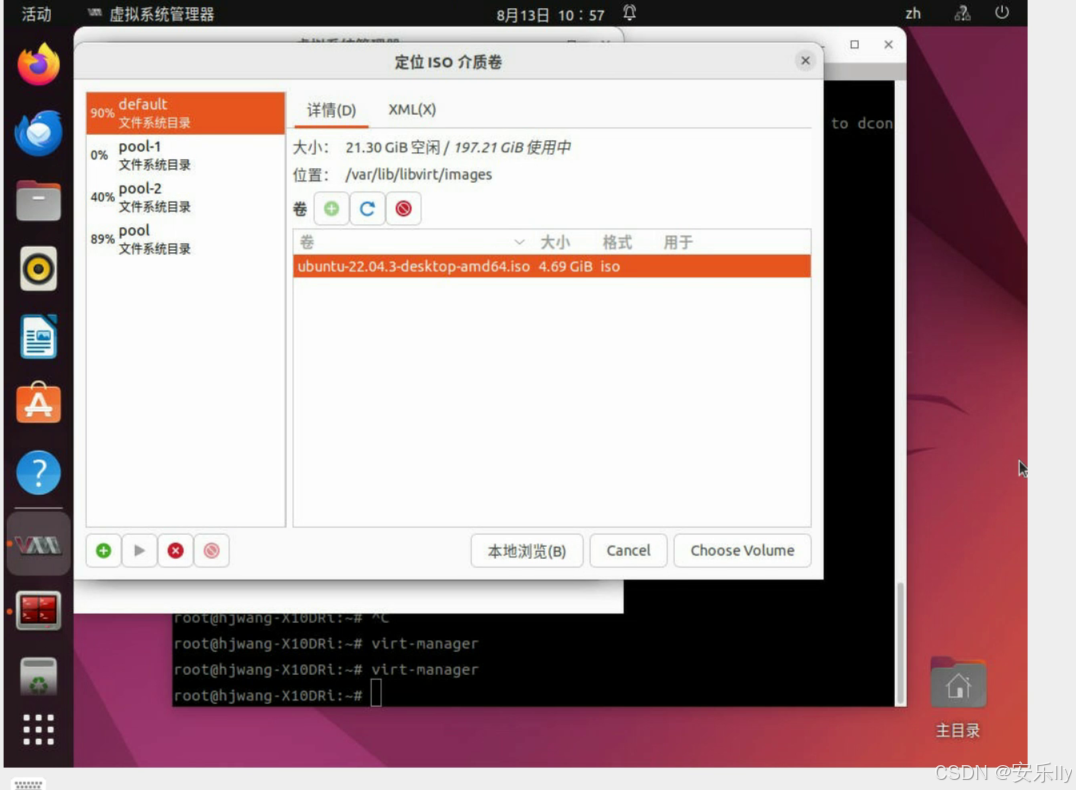Select the storage pool named pool at 89%

pos(185,239)
